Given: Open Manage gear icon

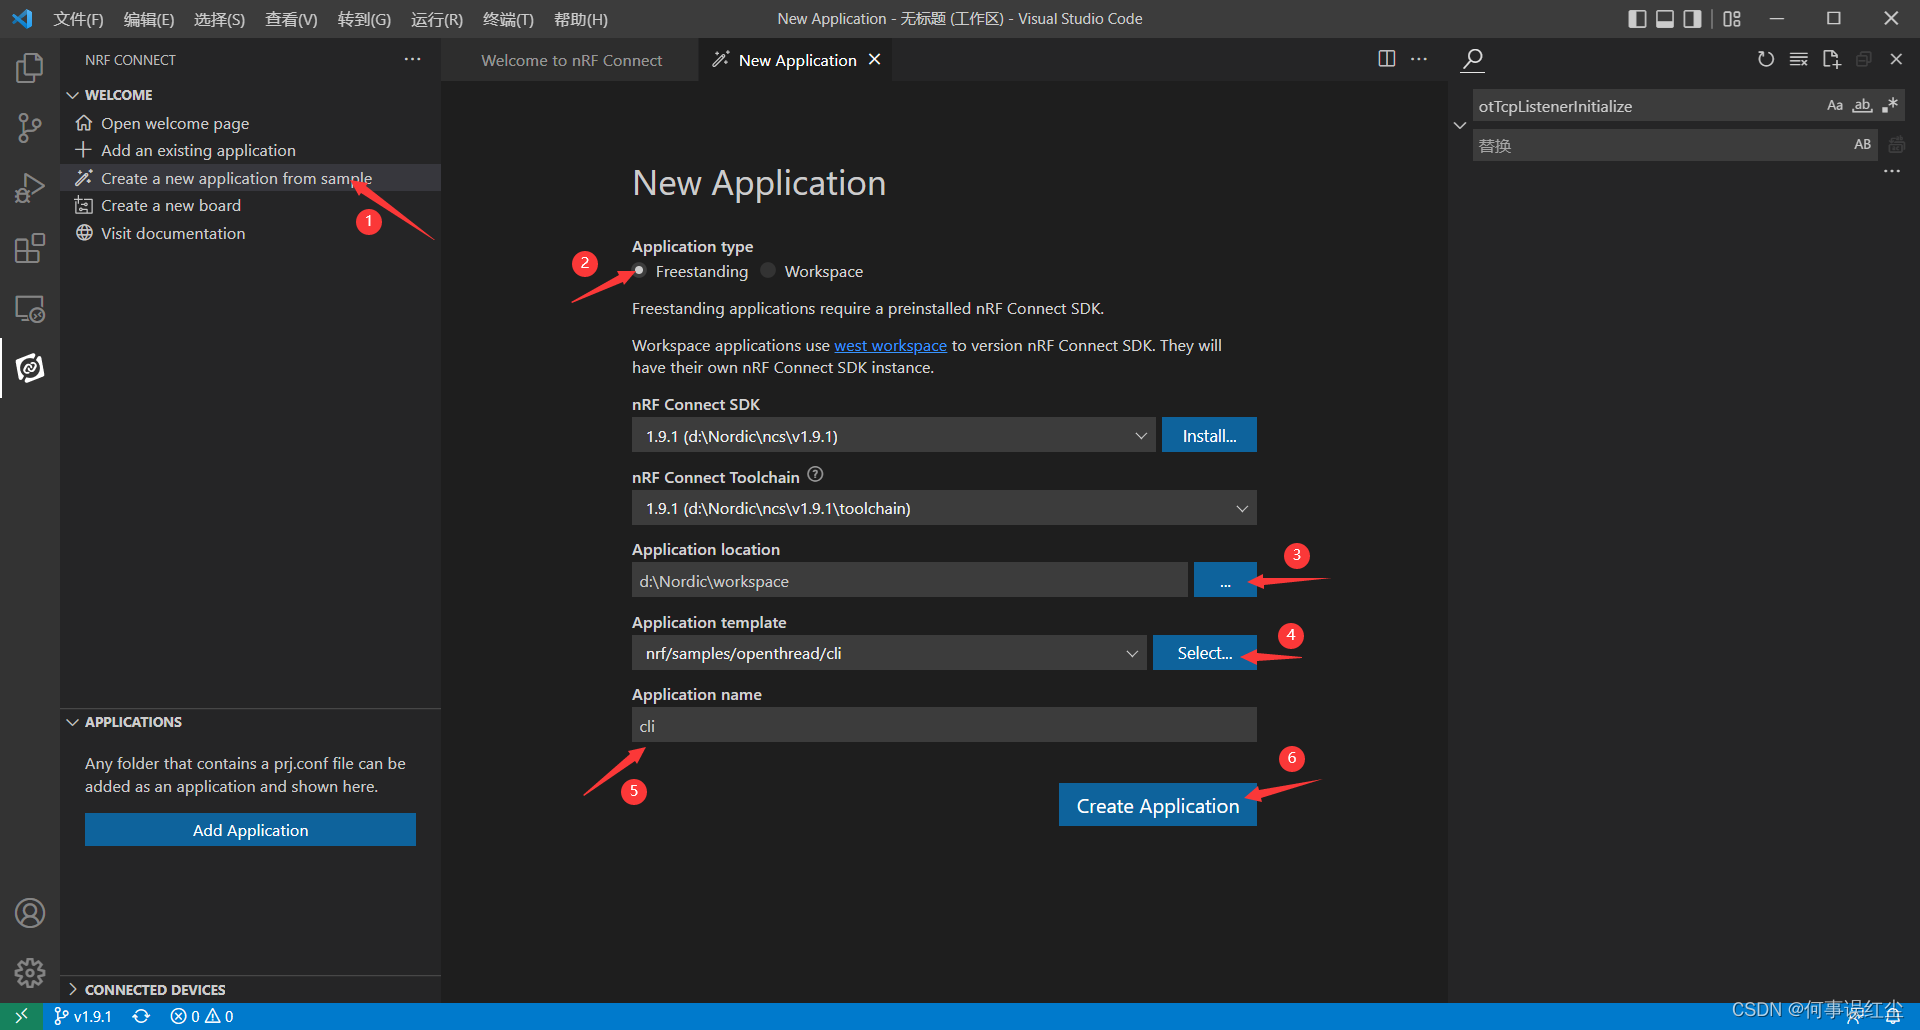Looking at the screenshot, I should [30, 972].
